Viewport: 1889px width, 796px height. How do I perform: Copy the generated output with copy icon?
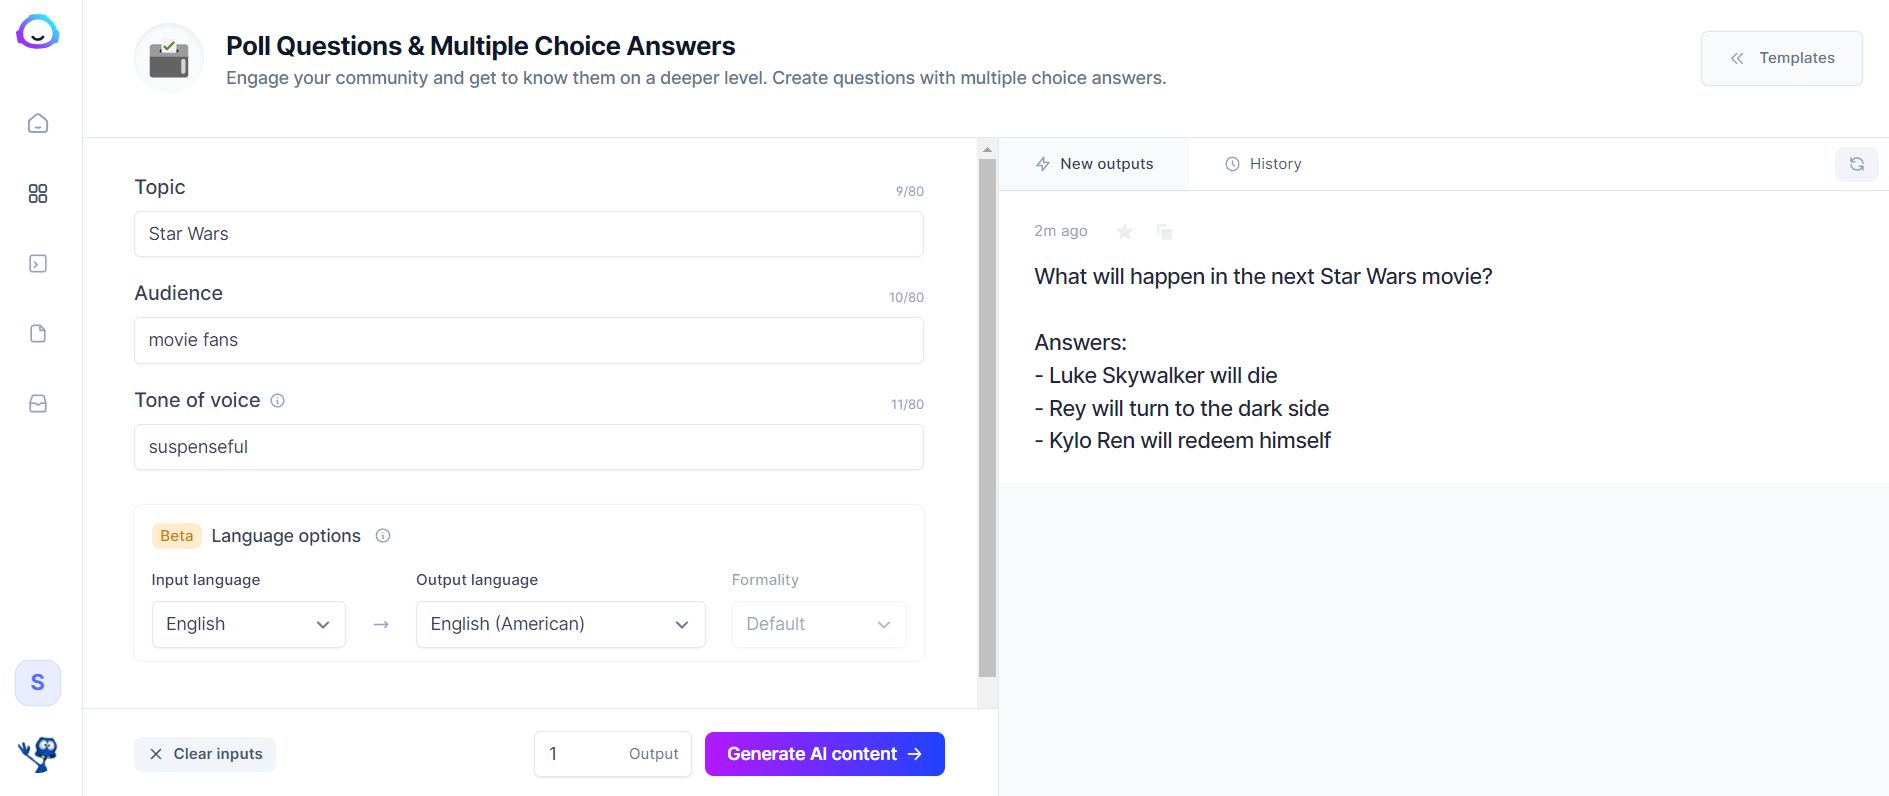(1164, 231)
